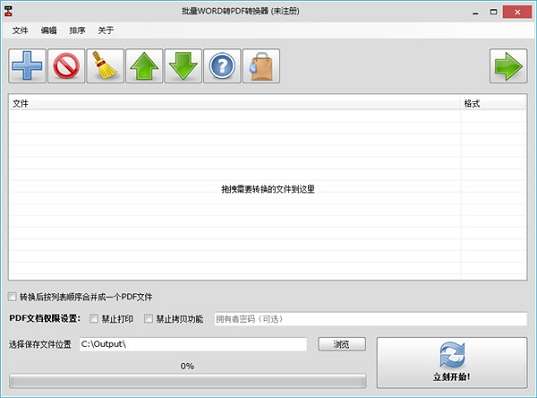Click the red remove file icon

pos(66,66)
